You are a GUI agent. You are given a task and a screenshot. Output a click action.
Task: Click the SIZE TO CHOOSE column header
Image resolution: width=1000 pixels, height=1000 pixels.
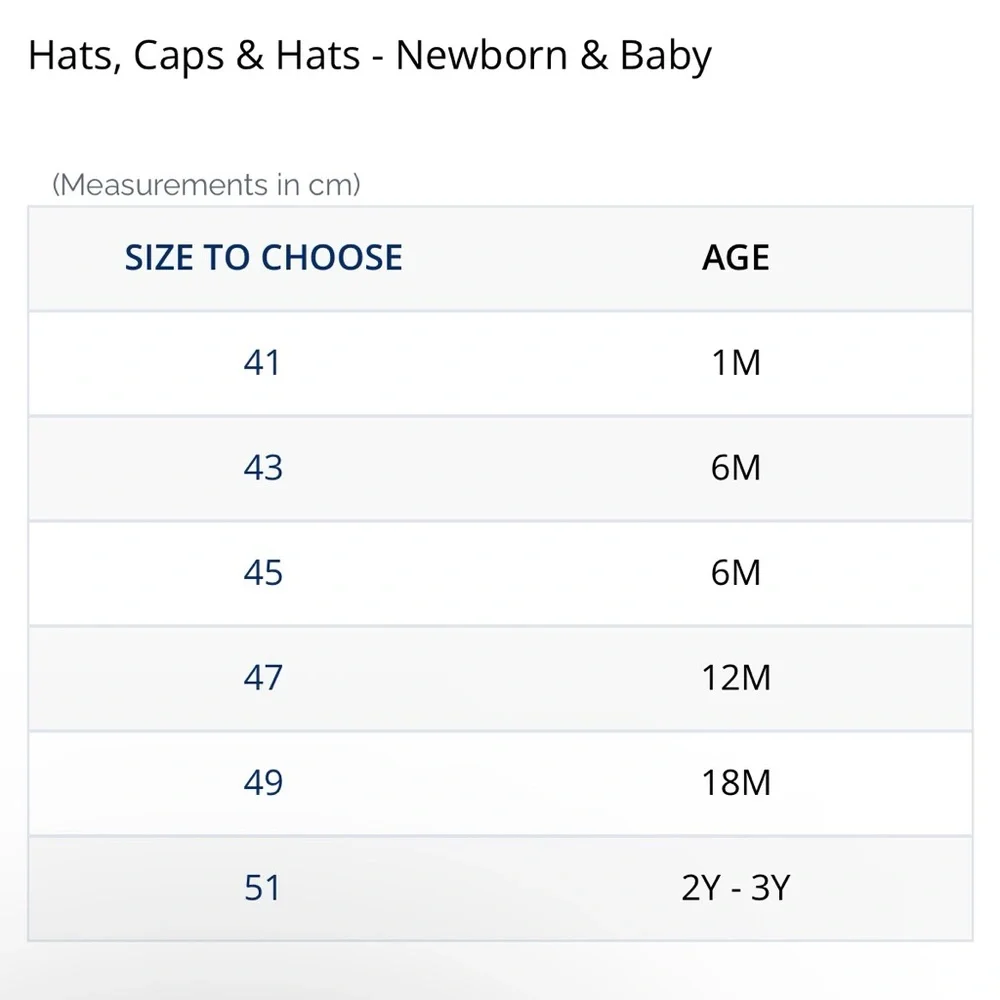click(x=263, y=258)
